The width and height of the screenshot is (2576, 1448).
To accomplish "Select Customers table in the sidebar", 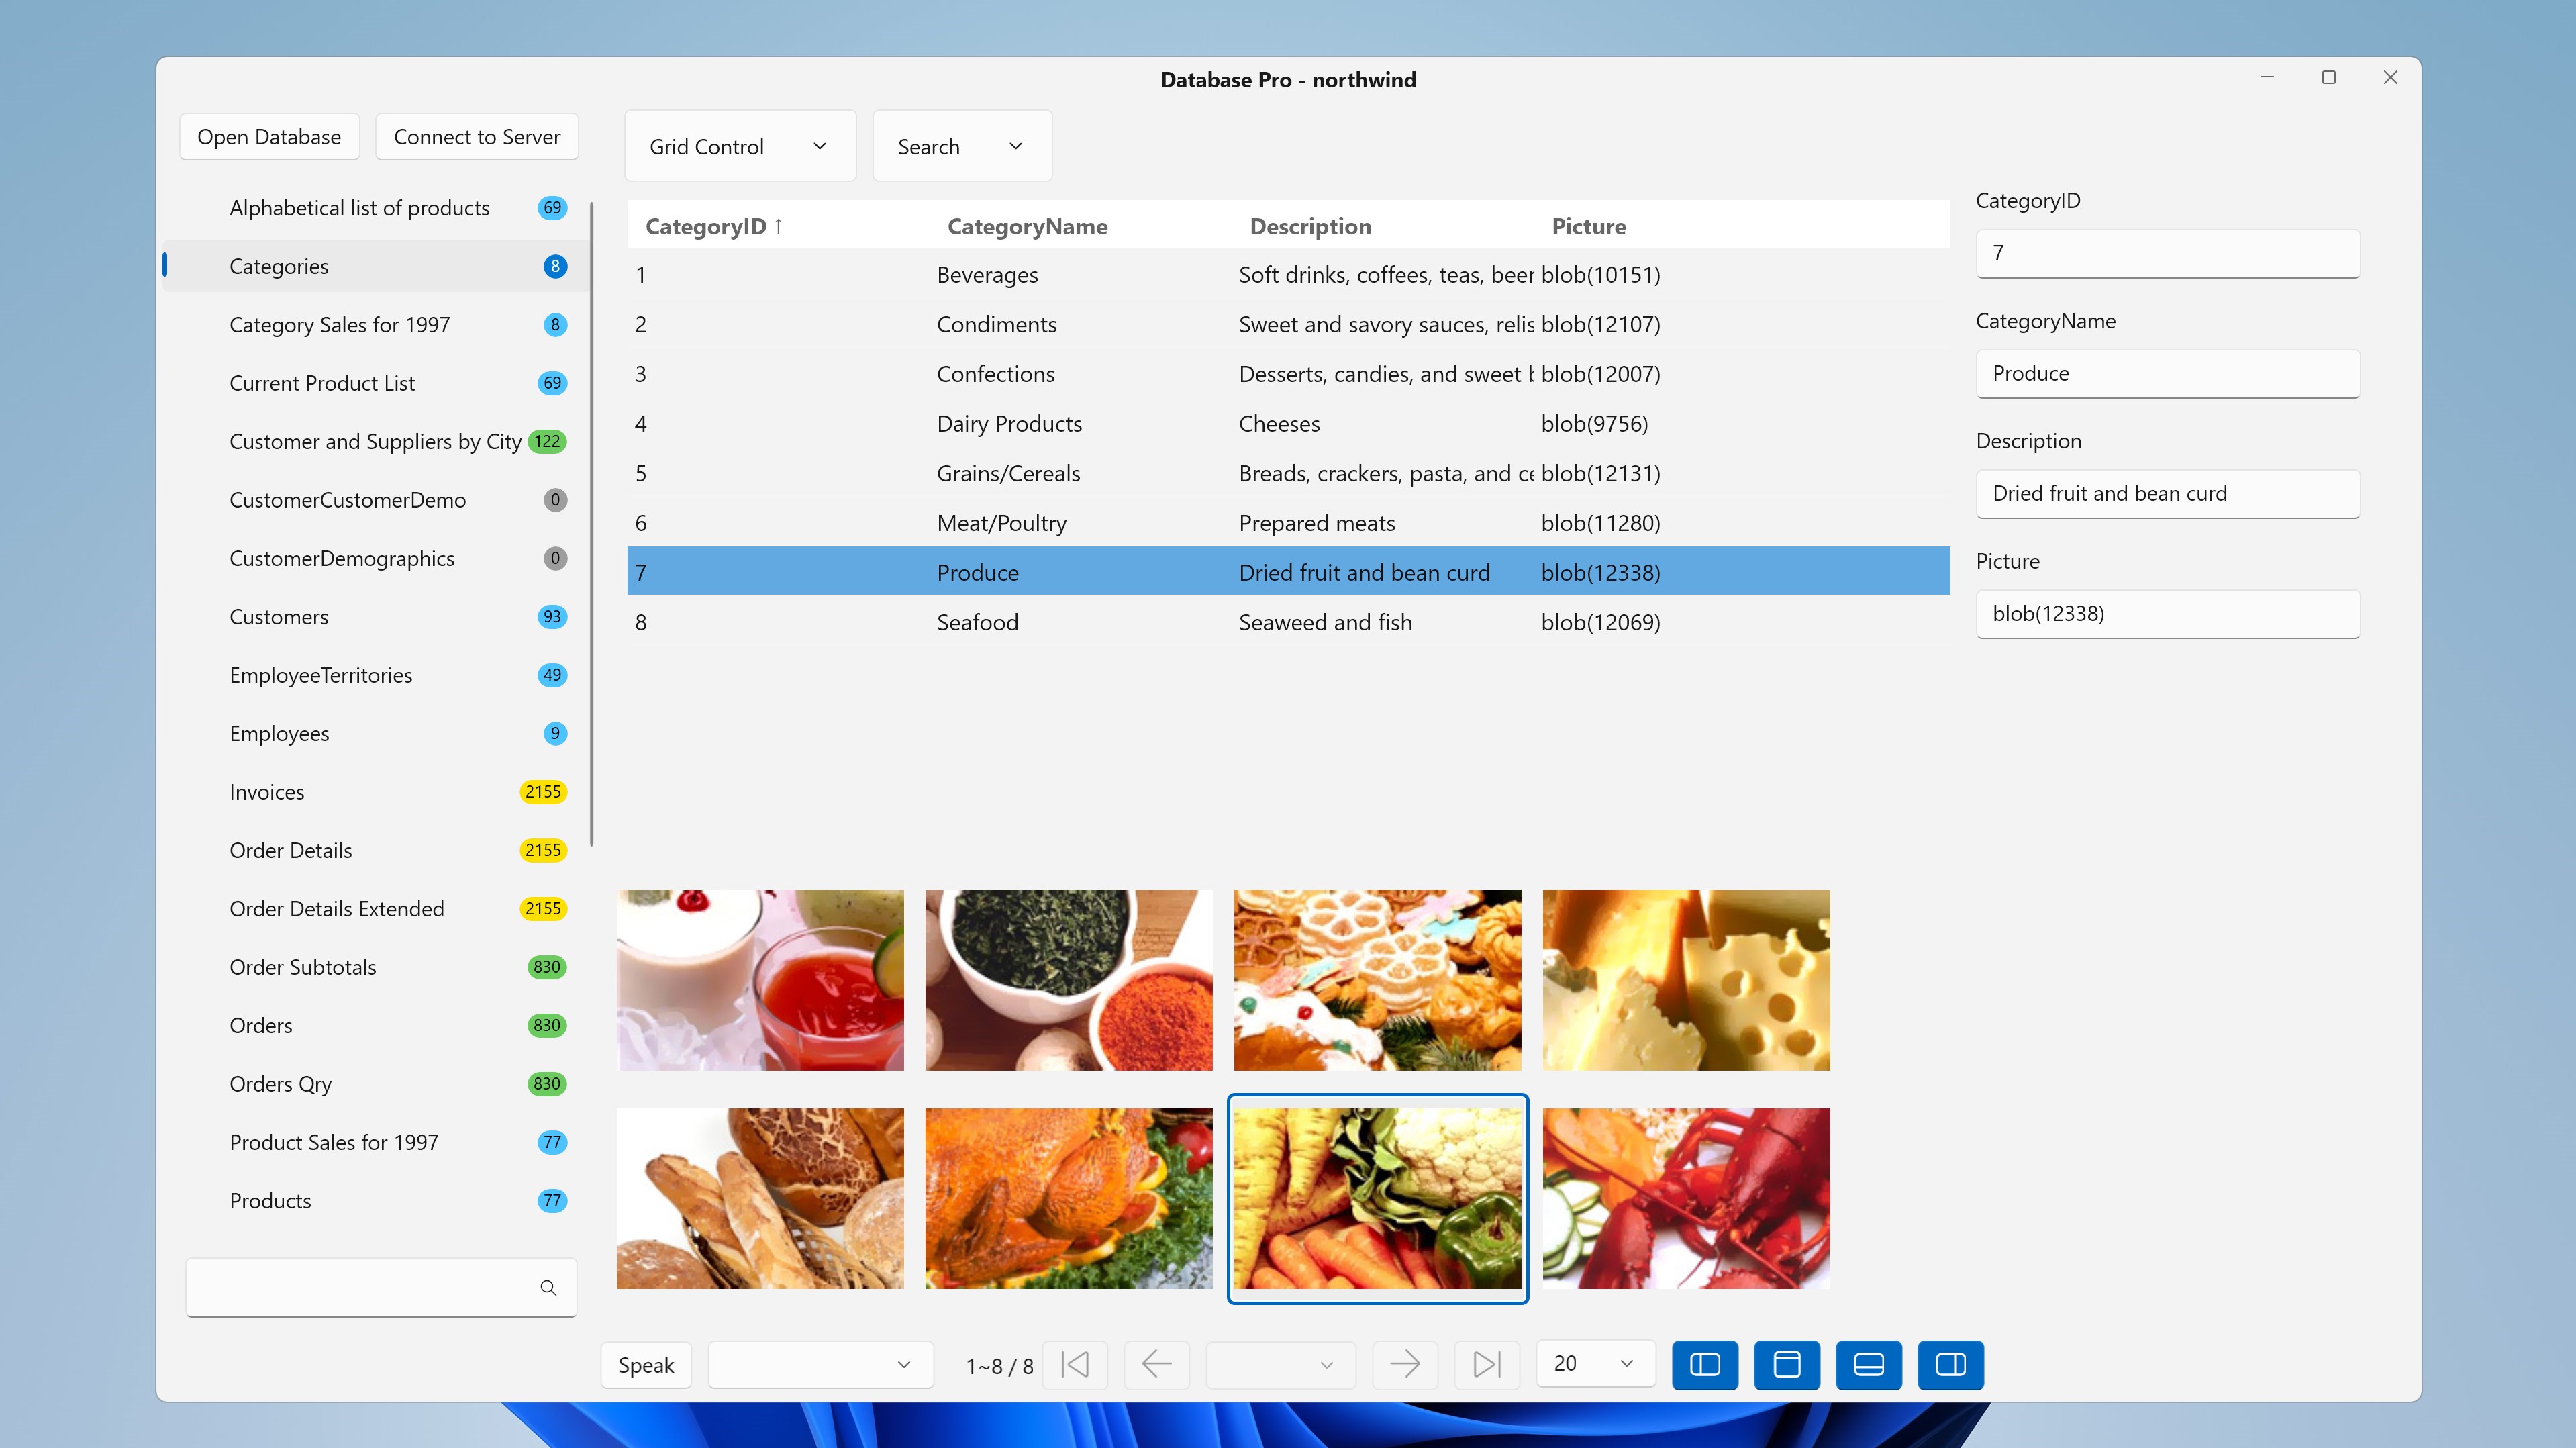I will click(x=279, y=616).
